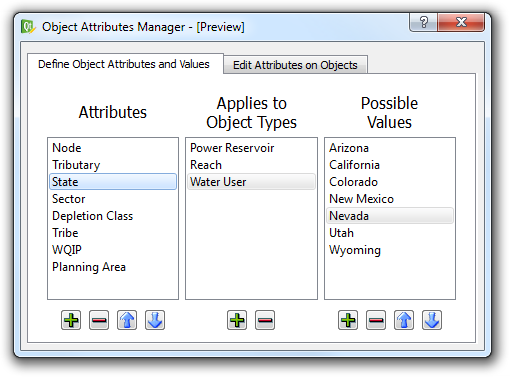Select the Sector attribute
The width and height of the screenshot is (510, 377).
coord(113,199)
